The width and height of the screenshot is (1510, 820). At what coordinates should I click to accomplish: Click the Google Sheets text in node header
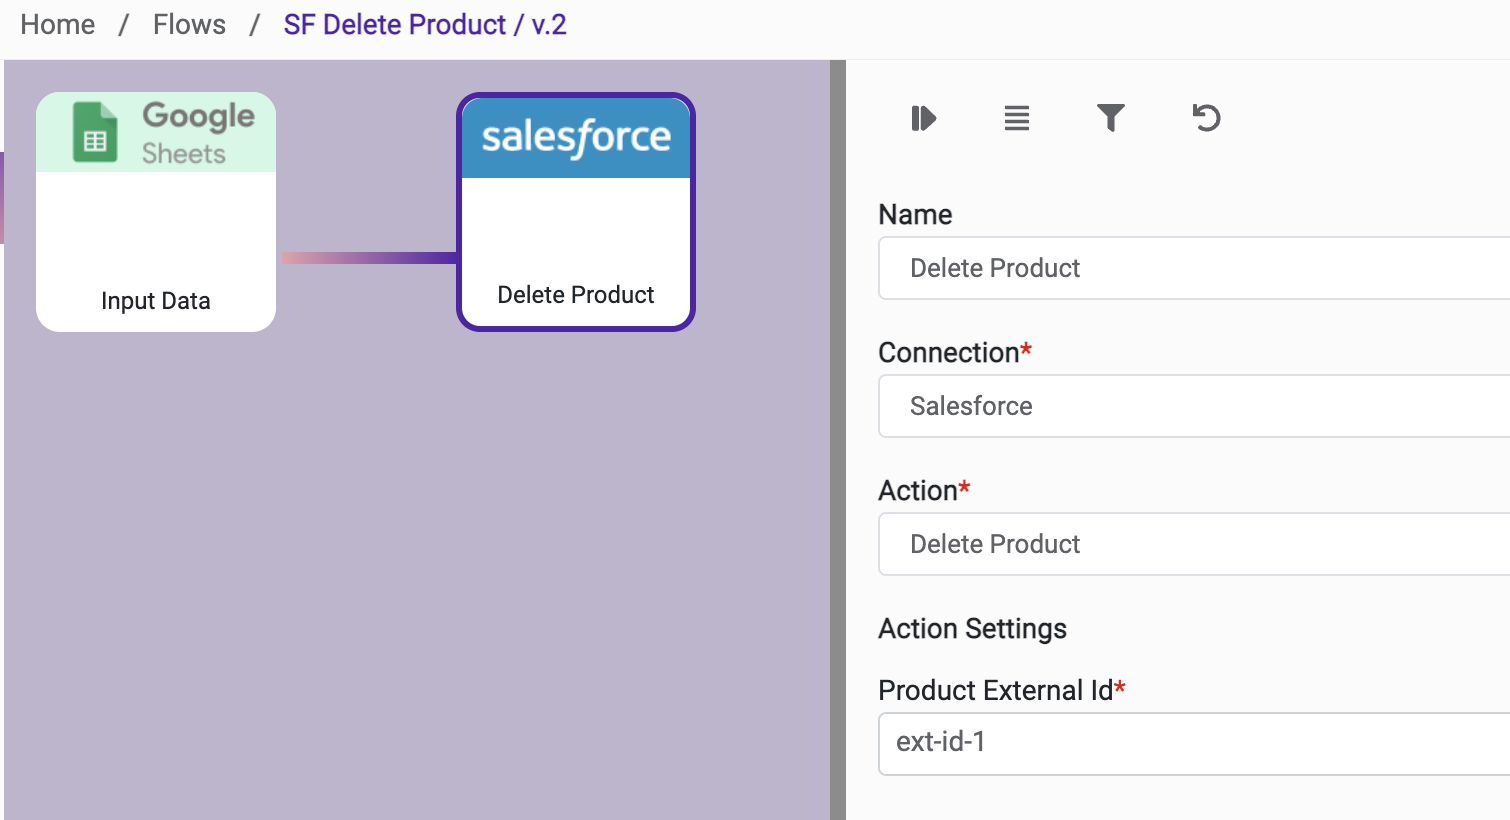[x=197, y=132]
